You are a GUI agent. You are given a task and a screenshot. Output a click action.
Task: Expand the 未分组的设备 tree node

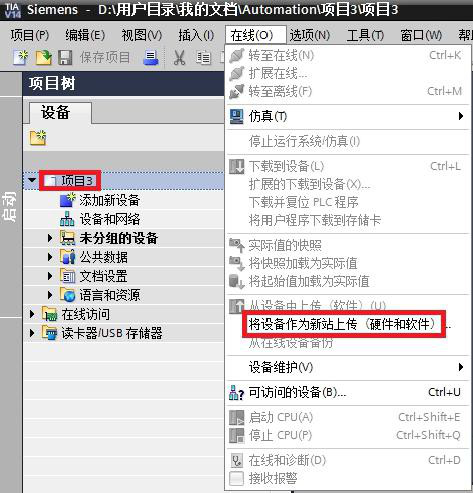pyautogui.click(x=50, y=238)
